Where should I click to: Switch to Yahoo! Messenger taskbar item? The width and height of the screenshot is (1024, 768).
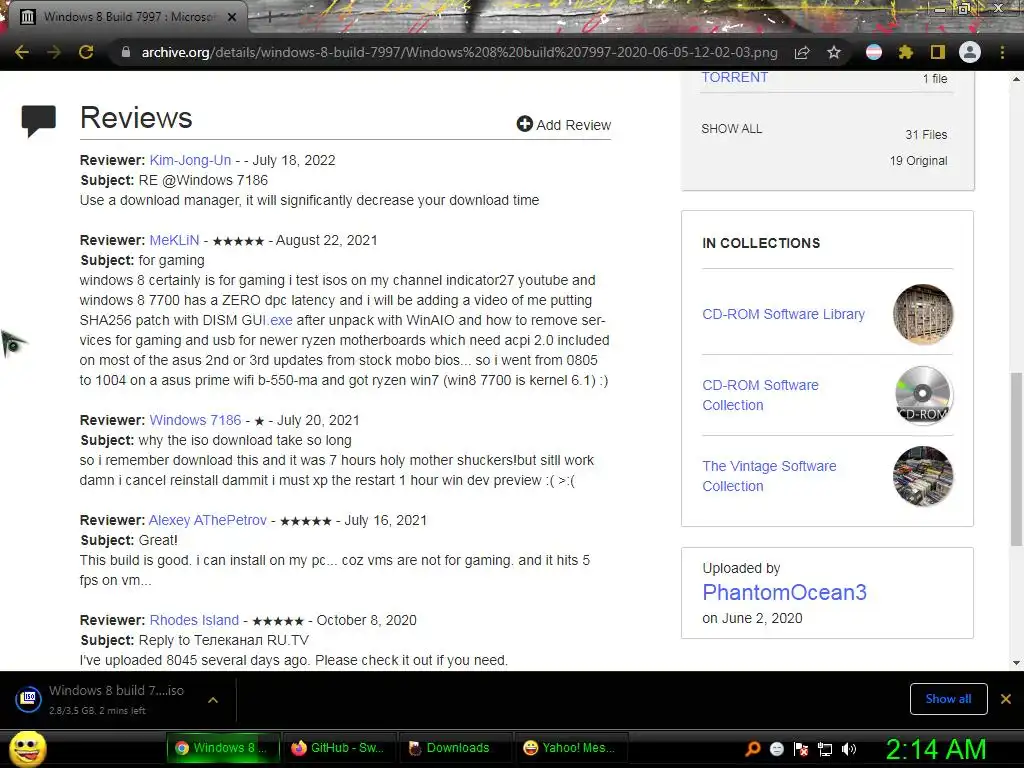click(x=571, y=748)
